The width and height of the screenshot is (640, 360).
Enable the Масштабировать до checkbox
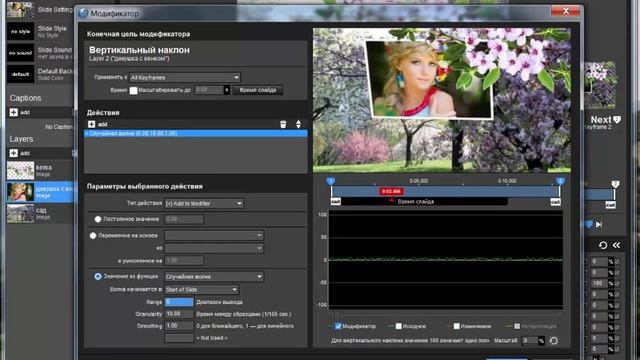coord(133,90)
